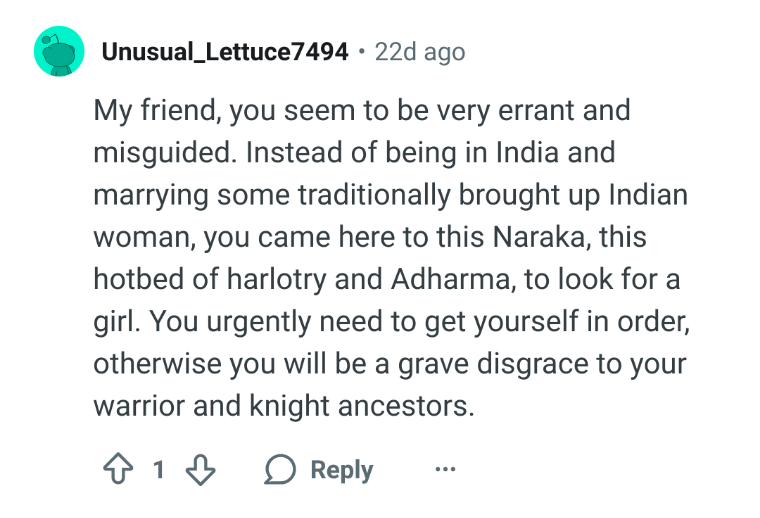This screenshot has width=760, height=518.
Task: Click the green Reddit avatar icon
Action: [58, 52]
